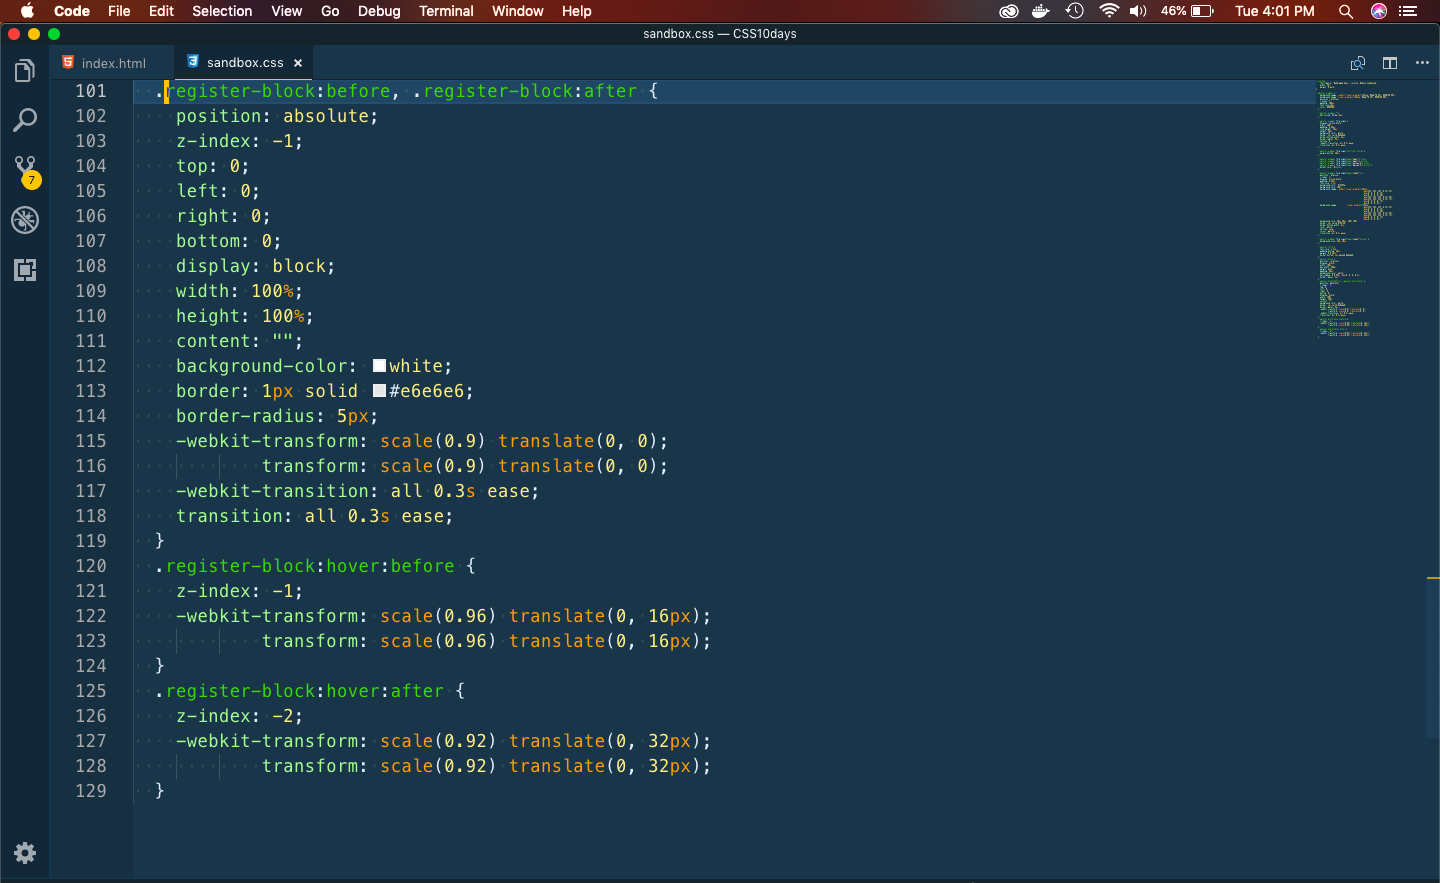This screenshot has width=1440, height=883.
Task: Click the #e6e6e6 color swatch on line 113
Action: pos(380,391)
